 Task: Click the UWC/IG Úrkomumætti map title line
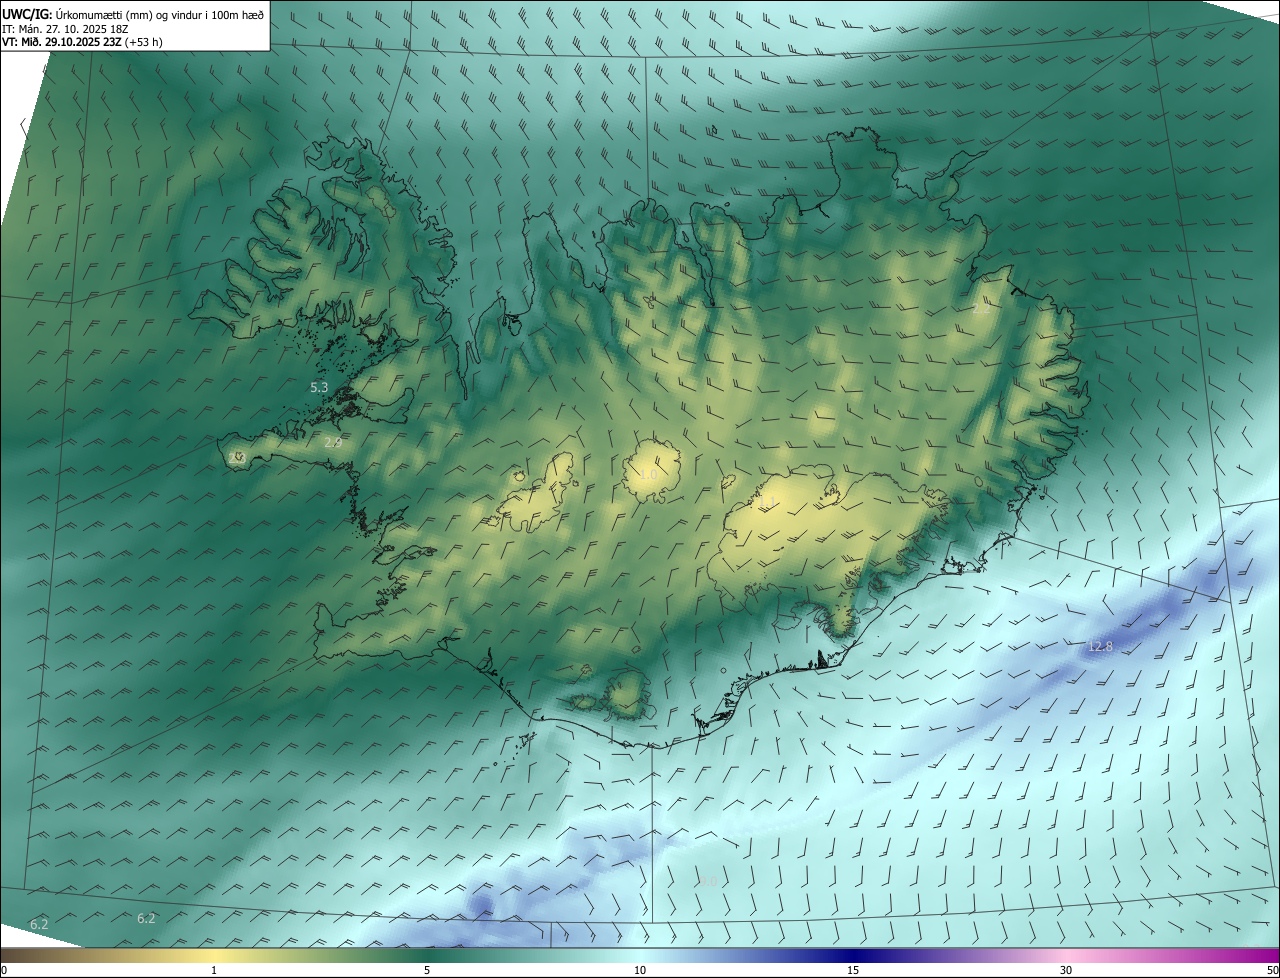point(133,14)
